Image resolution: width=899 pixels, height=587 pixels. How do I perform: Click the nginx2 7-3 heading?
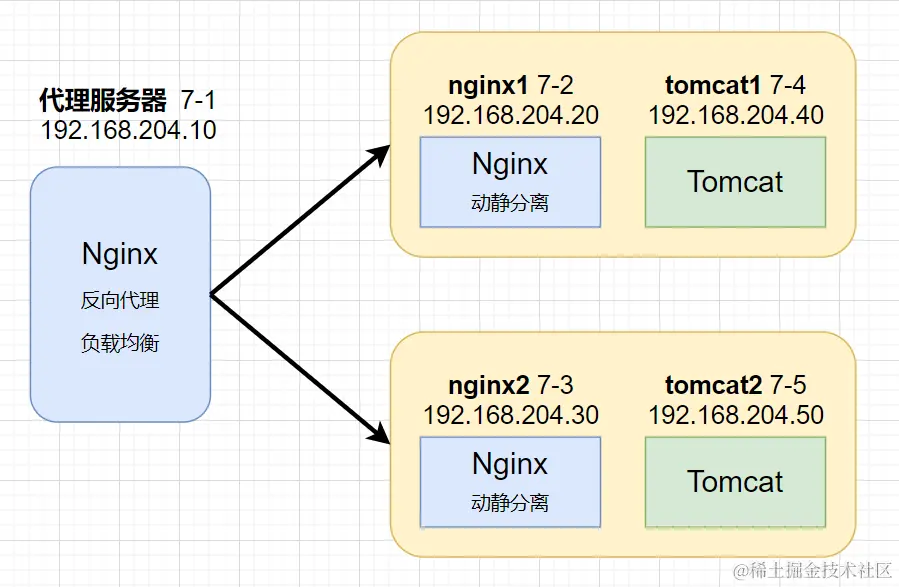pyautogui.click(x=510, y=386)
